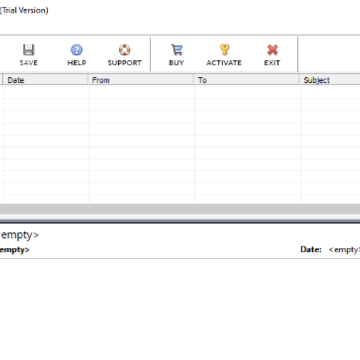Sort list by the From column header
Image resolution: width=360 pixels, height=360 pixels.
[141, 80]
